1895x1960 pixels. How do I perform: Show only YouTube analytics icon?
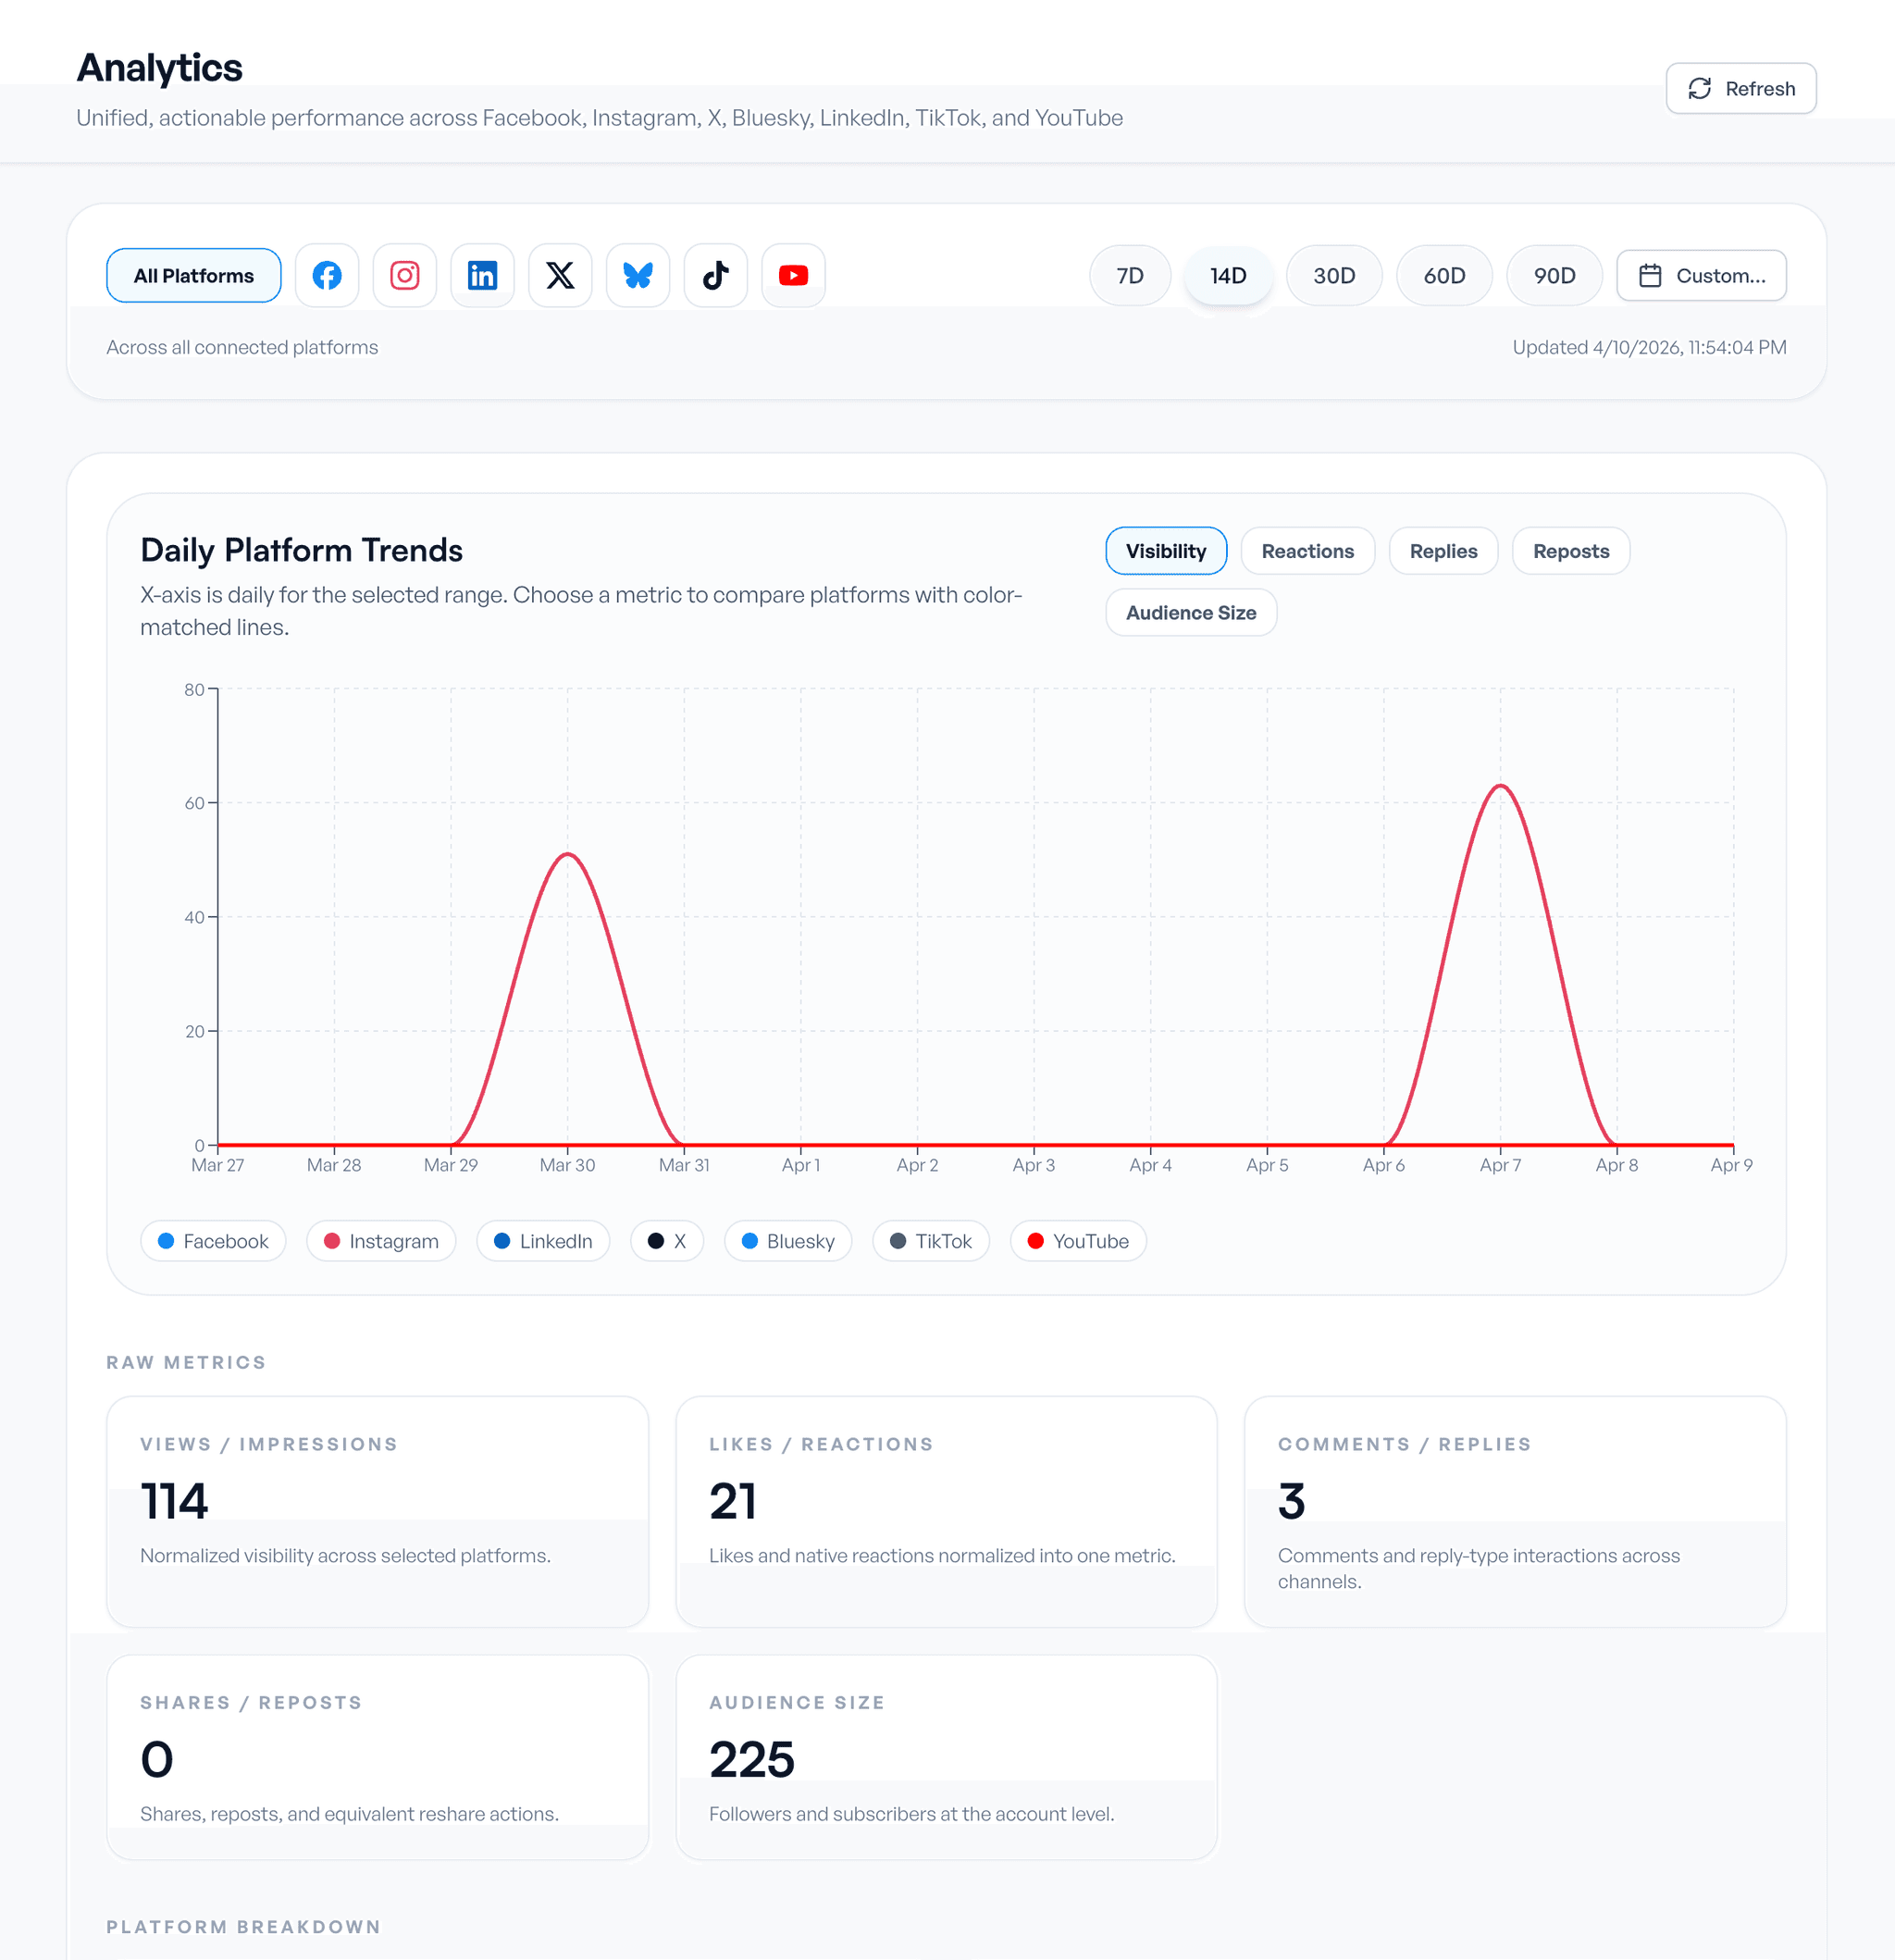[793, 275]
